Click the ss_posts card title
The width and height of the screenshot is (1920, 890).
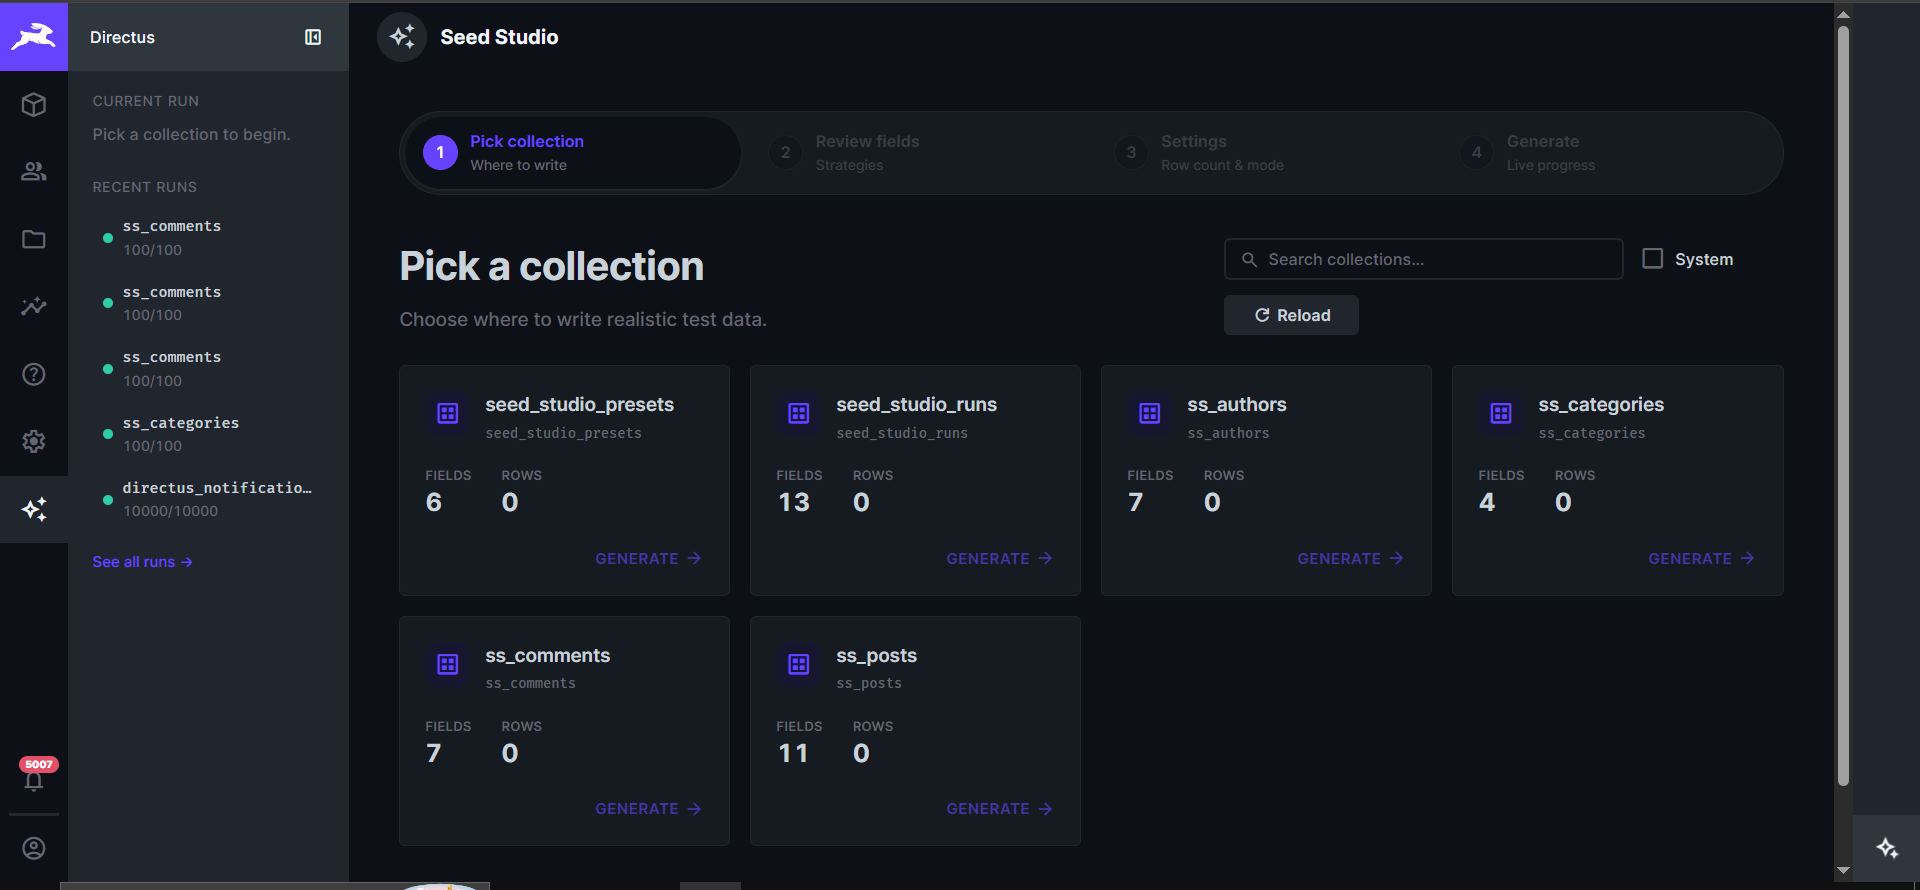pyautogui.click(x=877, y=656)
